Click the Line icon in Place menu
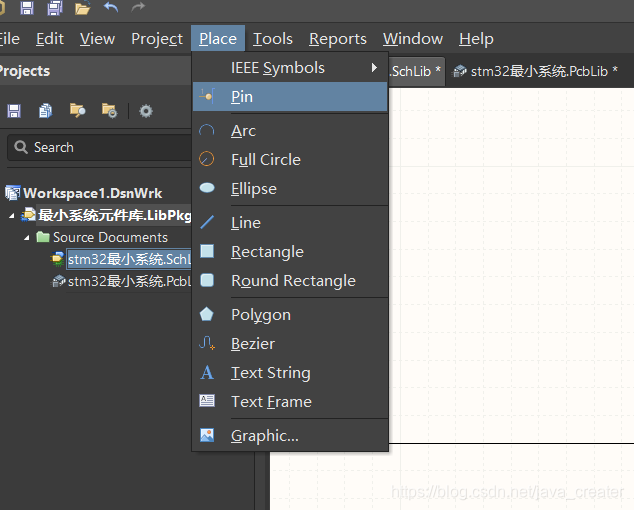Image resolution: width=634 pixels, height=510 pixels. tap(207, 222)
